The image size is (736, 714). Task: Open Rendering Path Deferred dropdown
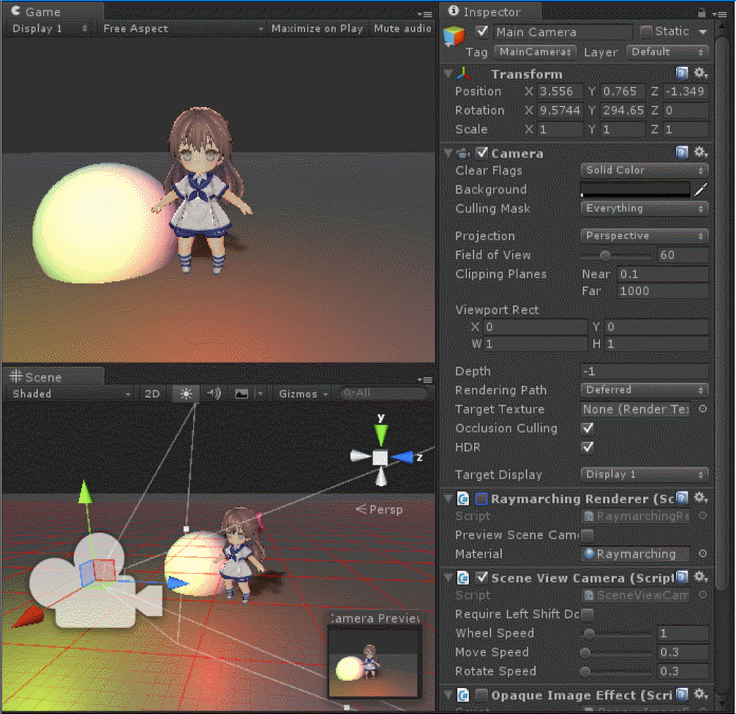[644, 390]
